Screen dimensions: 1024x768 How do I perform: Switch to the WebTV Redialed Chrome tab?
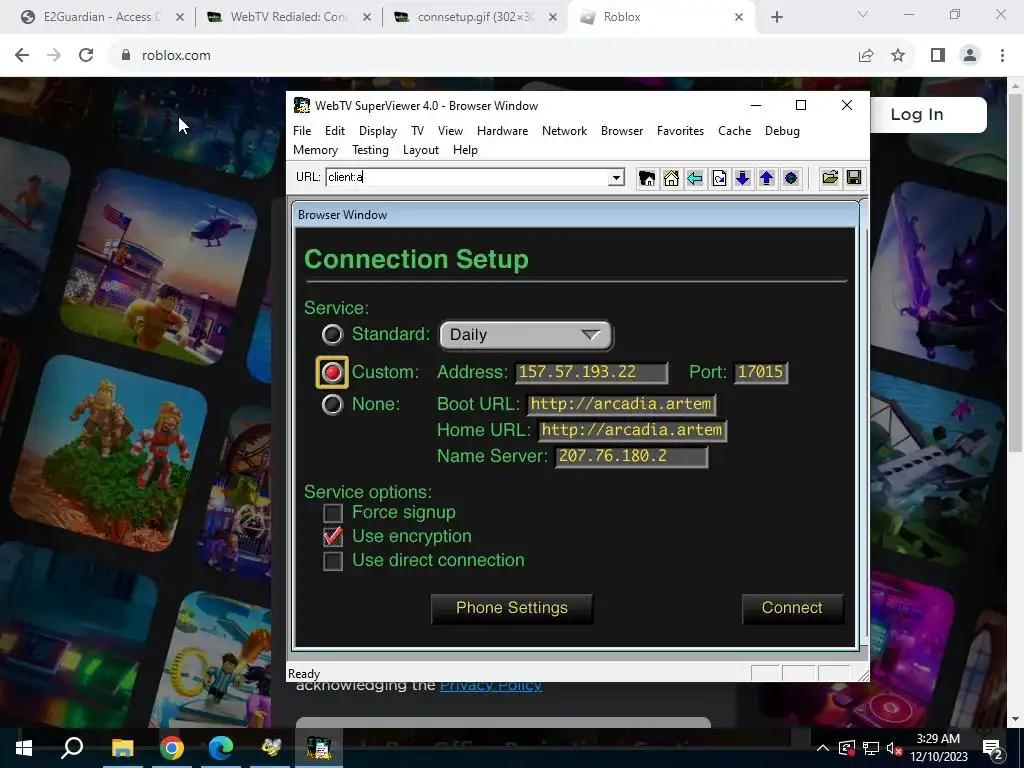click(287, 17)
